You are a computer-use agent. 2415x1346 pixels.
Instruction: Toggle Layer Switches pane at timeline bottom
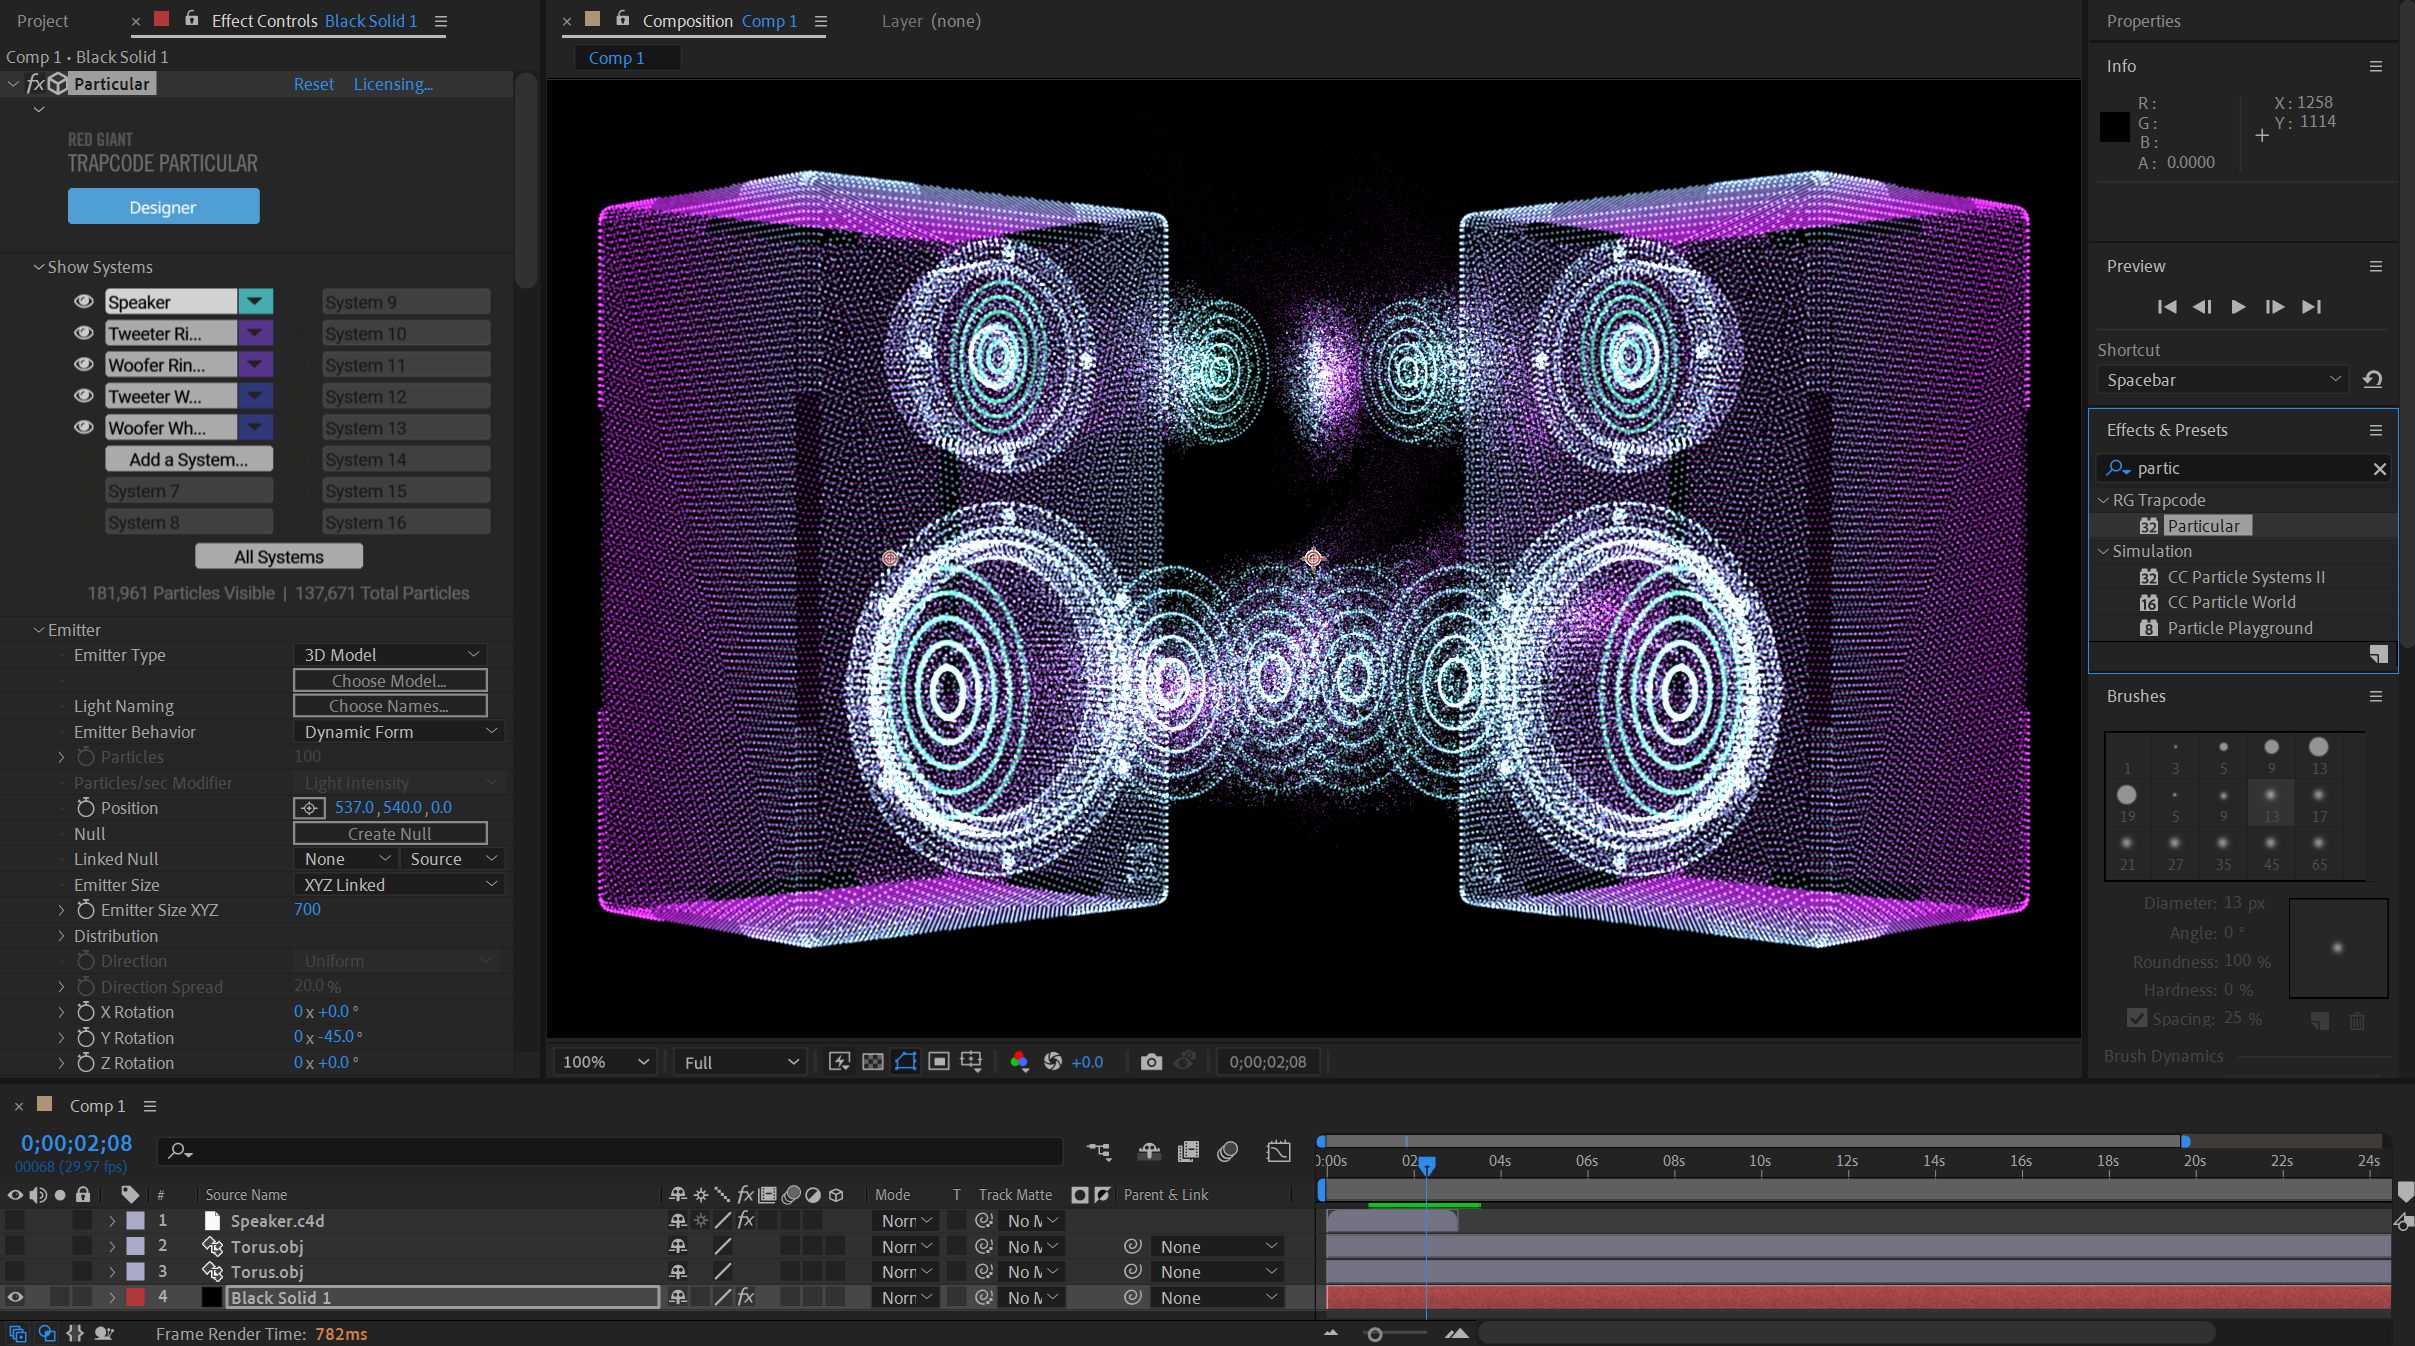coord(17,1333)
